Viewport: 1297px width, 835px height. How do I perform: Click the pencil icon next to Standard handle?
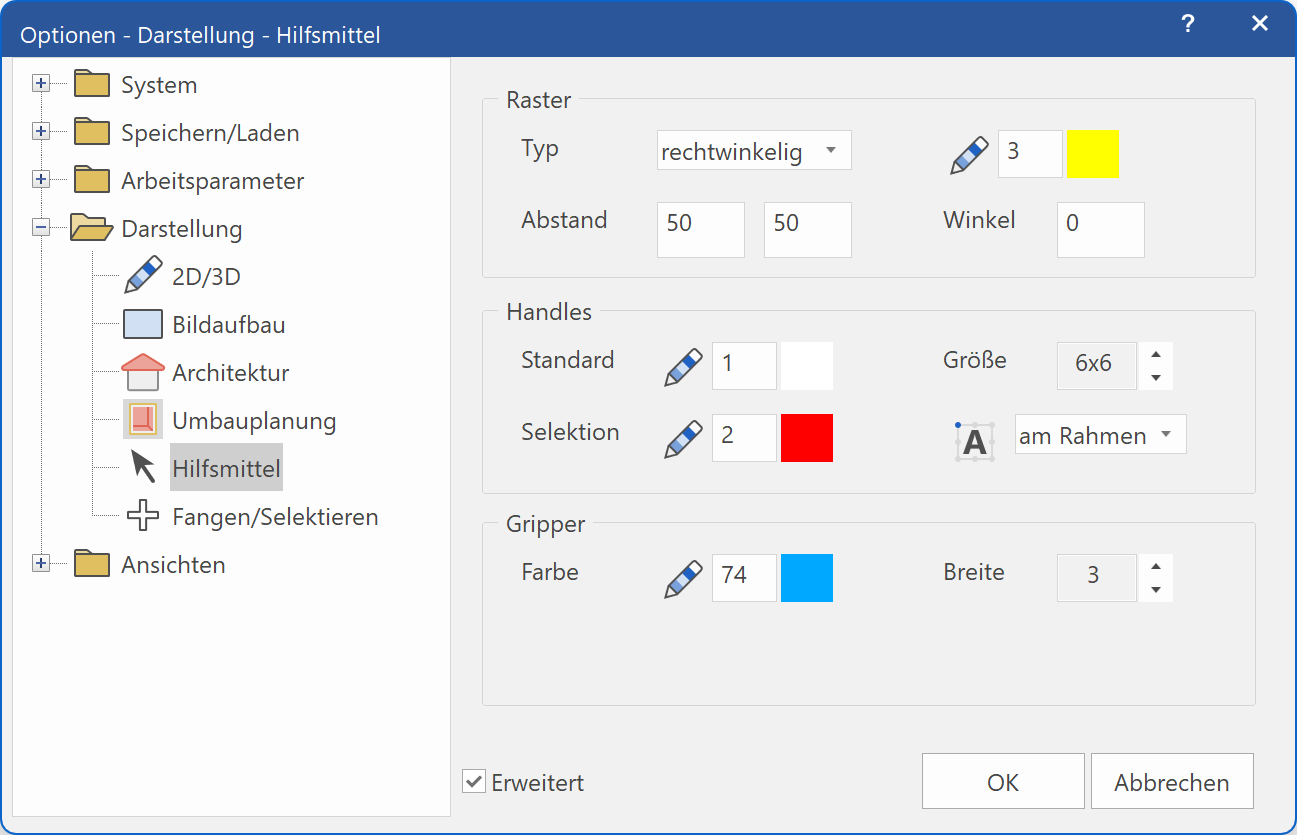tap(682, 365)
